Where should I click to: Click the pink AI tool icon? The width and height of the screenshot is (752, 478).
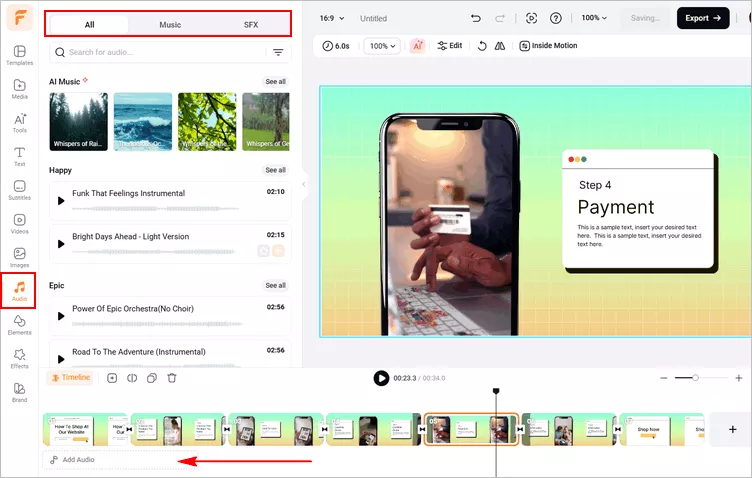pos(417,46)
